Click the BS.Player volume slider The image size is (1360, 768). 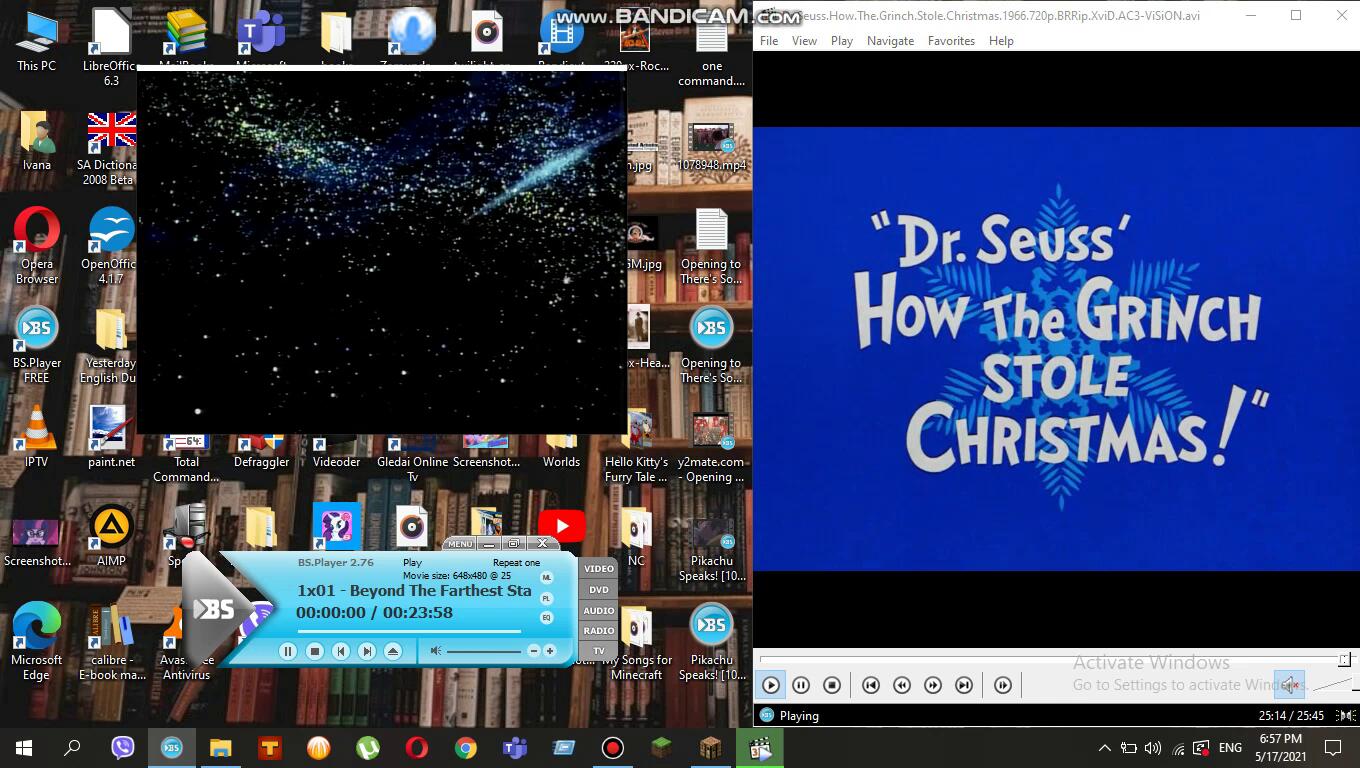click(484, 651)
